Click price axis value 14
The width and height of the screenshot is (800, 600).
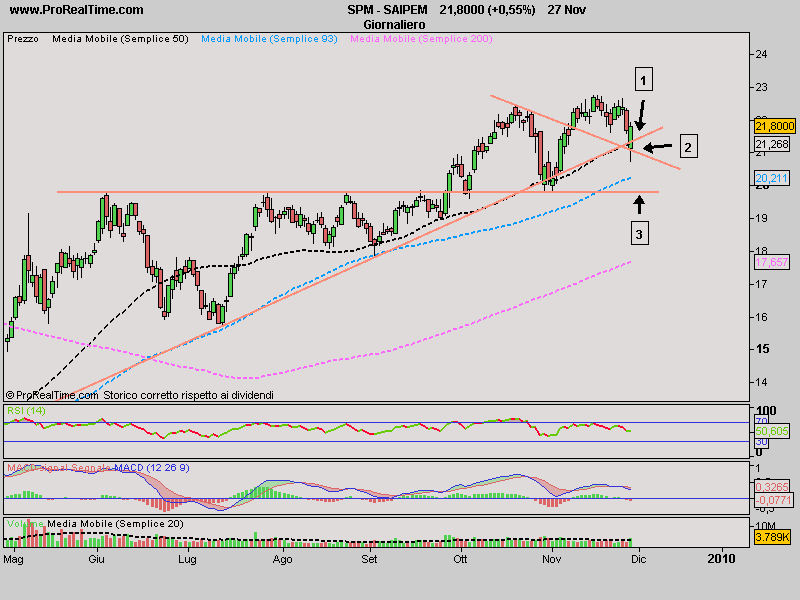[x=761, y=382]
